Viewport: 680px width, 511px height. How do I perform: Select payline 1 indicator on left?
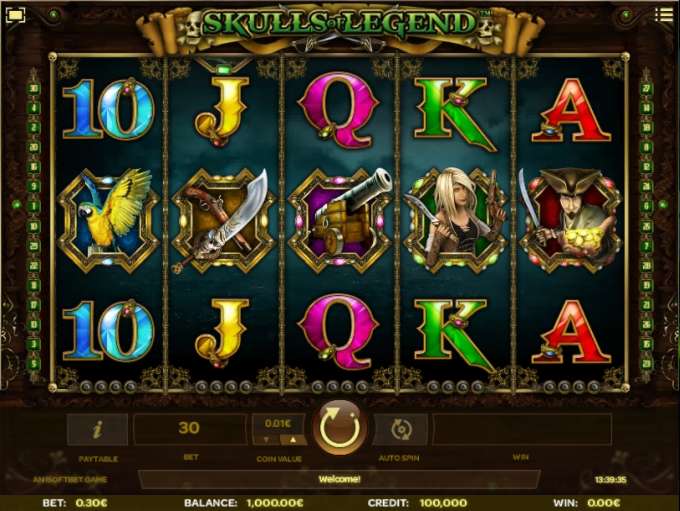(x=33, y=206)
